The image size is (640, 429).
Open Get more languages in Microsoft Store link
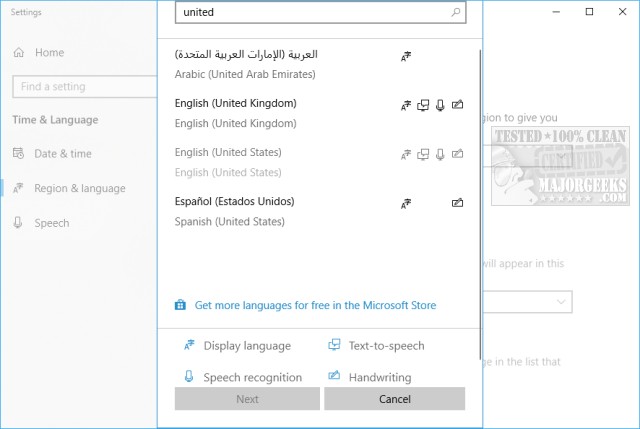click(315, 305)
